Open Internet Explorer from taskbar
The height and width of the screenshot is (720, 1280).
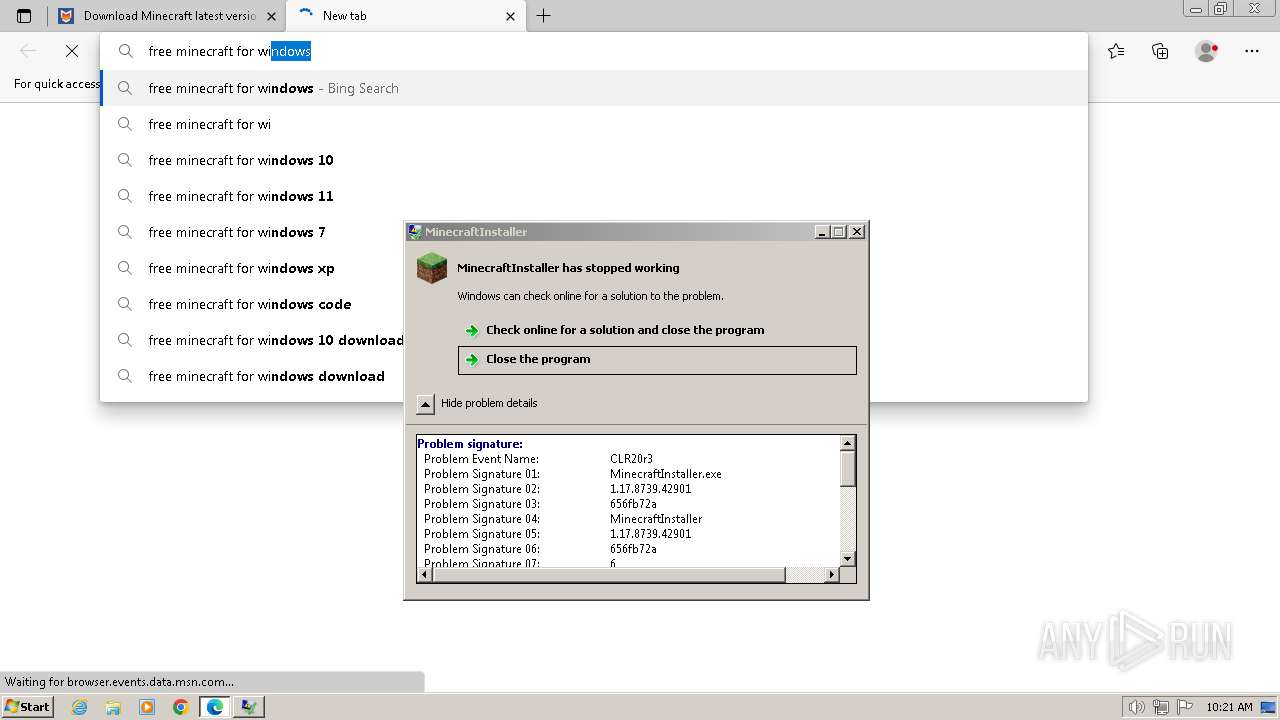[x=79, y=707]
